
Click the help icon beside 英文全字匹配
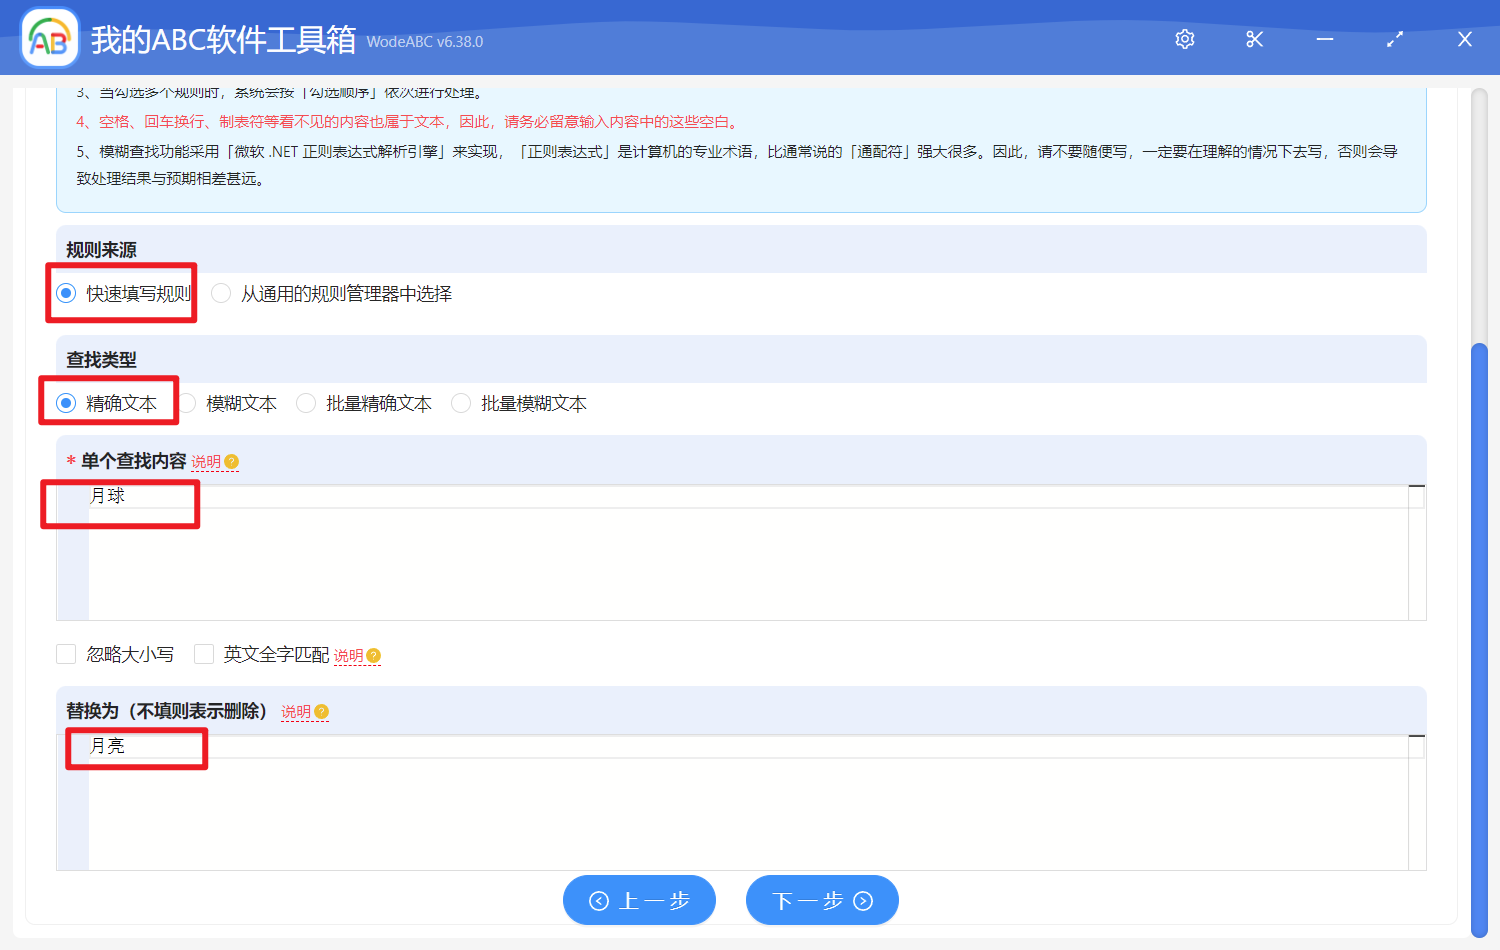[374, 656]
